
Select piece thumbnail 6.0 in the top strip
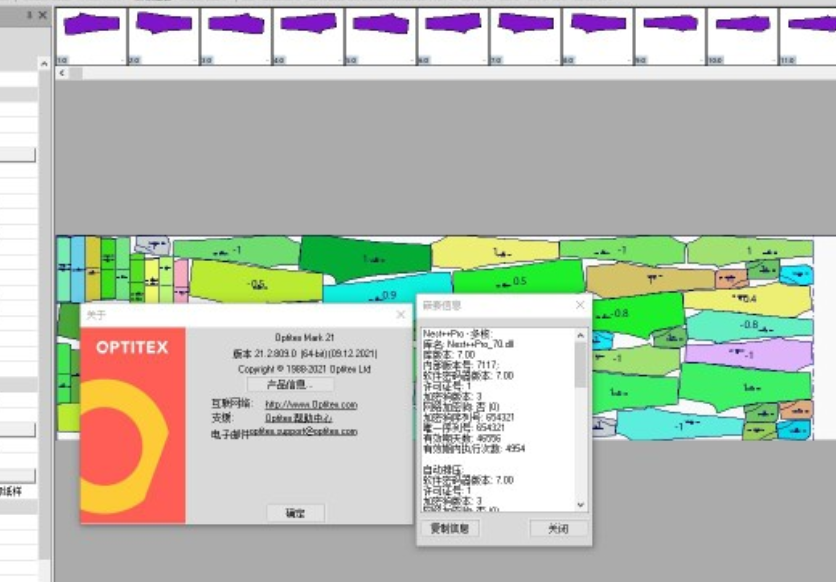pos(453,36)
